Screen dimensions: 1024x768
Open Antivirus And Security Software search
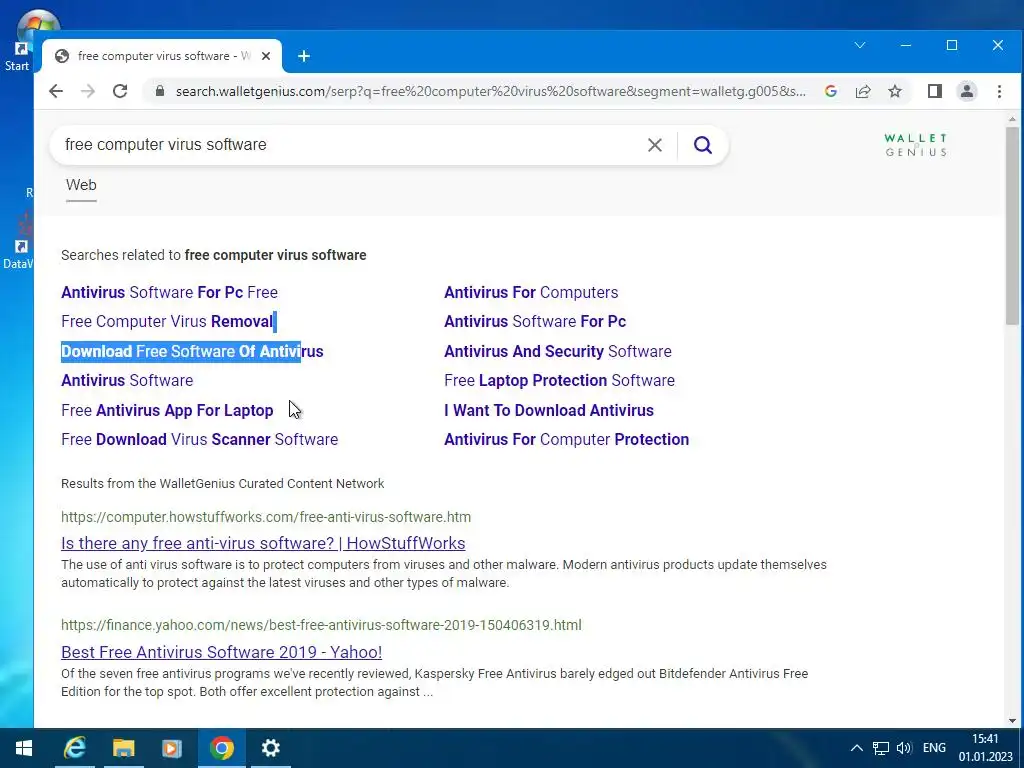(x=558, y=351)
